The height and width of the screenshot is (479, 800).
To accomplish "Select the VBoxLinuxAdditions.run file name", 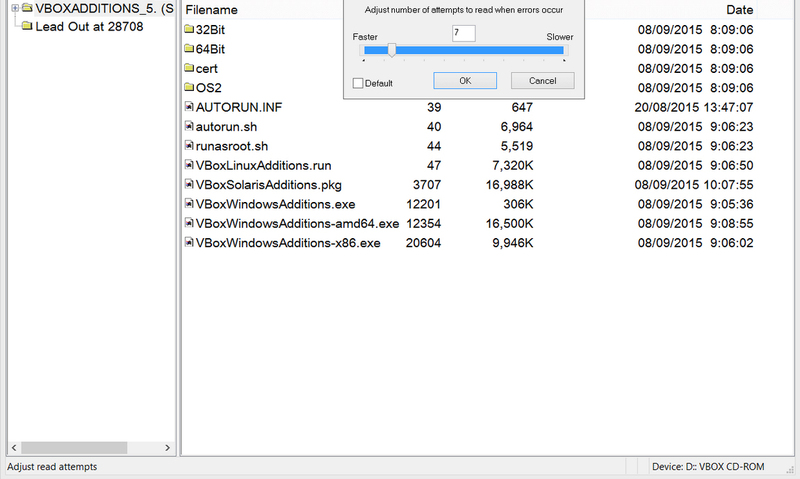I will [264, 165].
